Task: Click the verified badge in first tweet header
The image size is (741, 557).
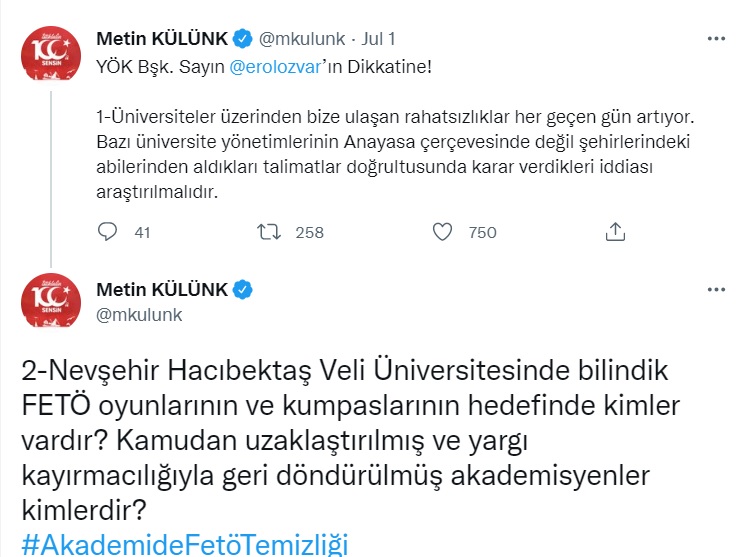Action: tap(243, 39)
